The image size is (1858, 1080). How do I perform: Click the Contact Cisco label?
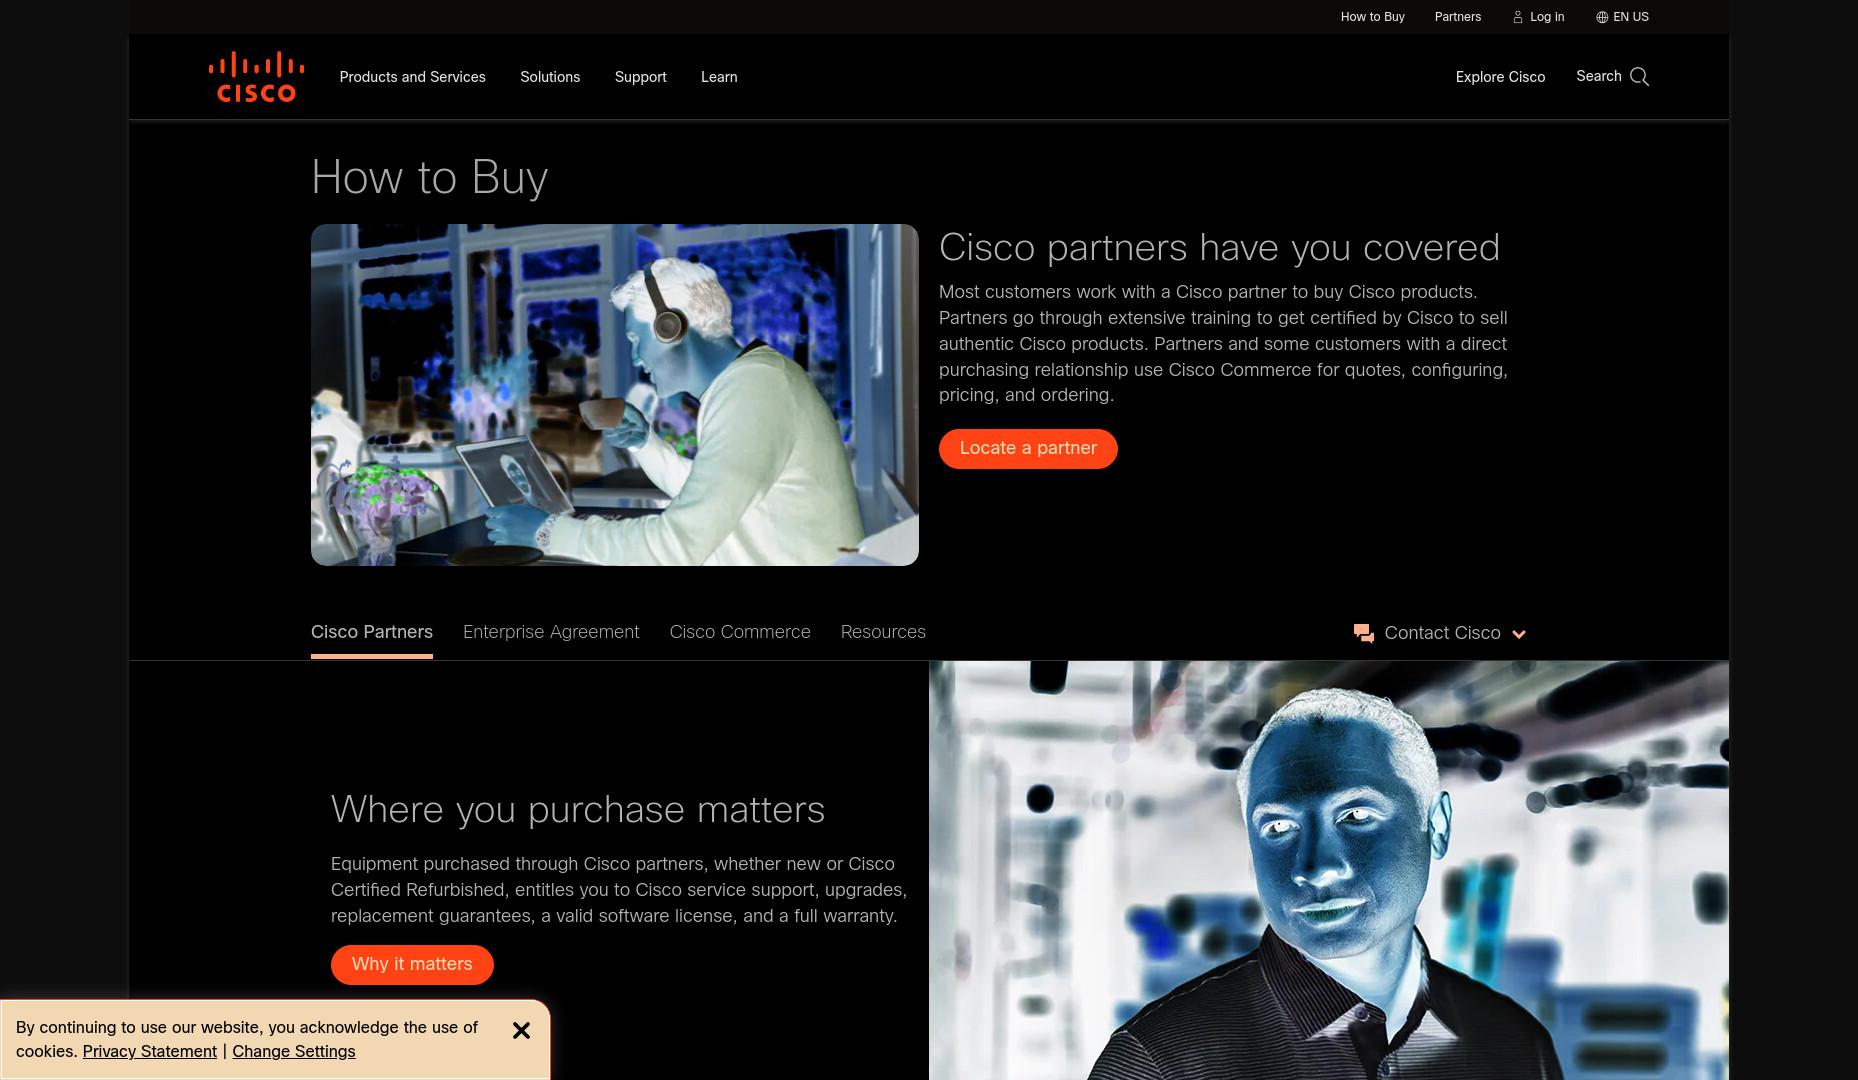1442,633
